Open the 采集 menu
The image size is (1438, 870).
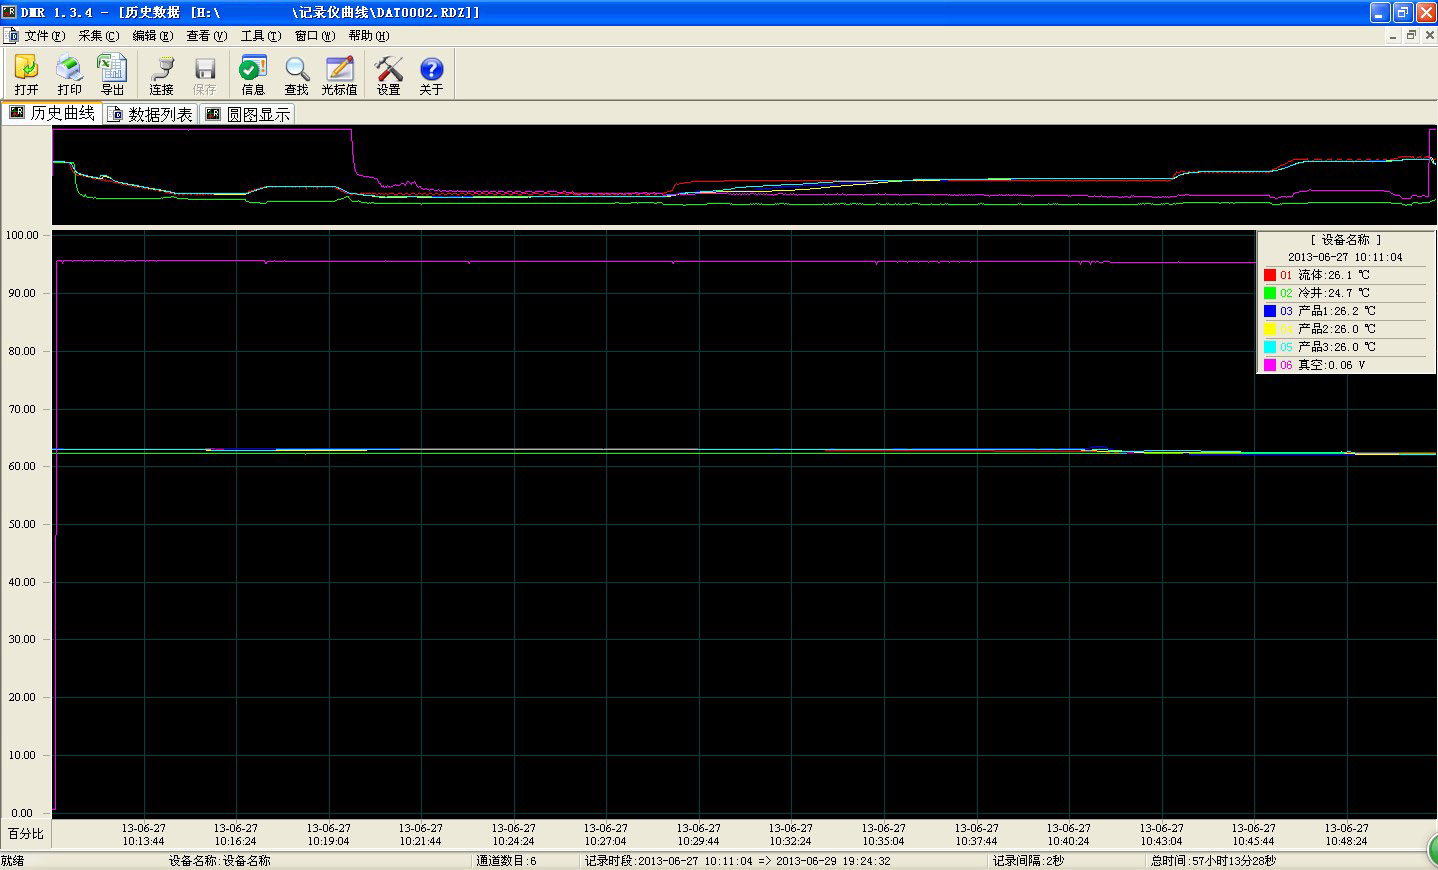click(x=99, y=35)
